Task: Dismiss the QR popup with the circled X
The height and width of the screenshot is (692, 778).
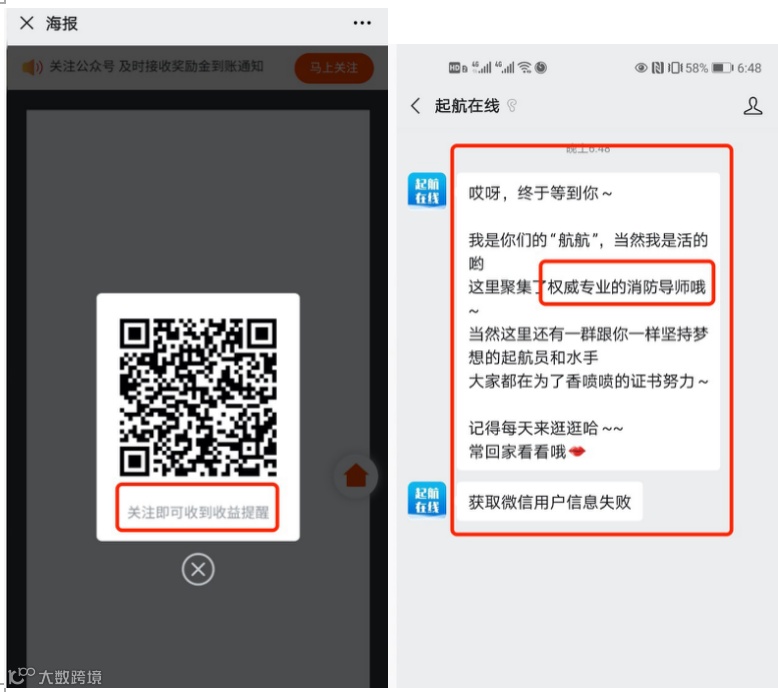Action: (198, 569)
